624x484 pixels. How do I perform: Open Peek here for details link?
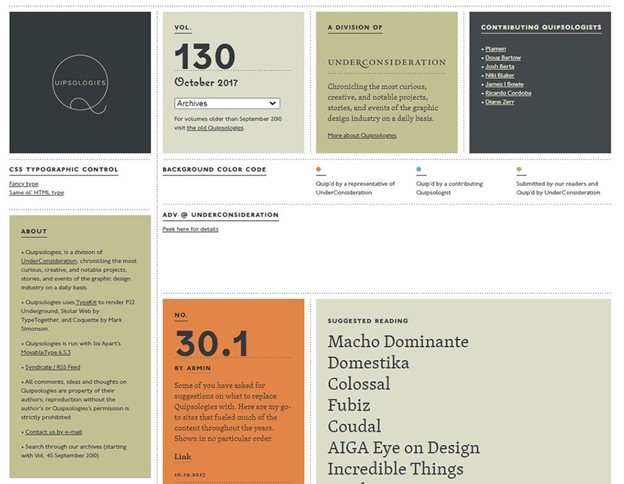190,229
